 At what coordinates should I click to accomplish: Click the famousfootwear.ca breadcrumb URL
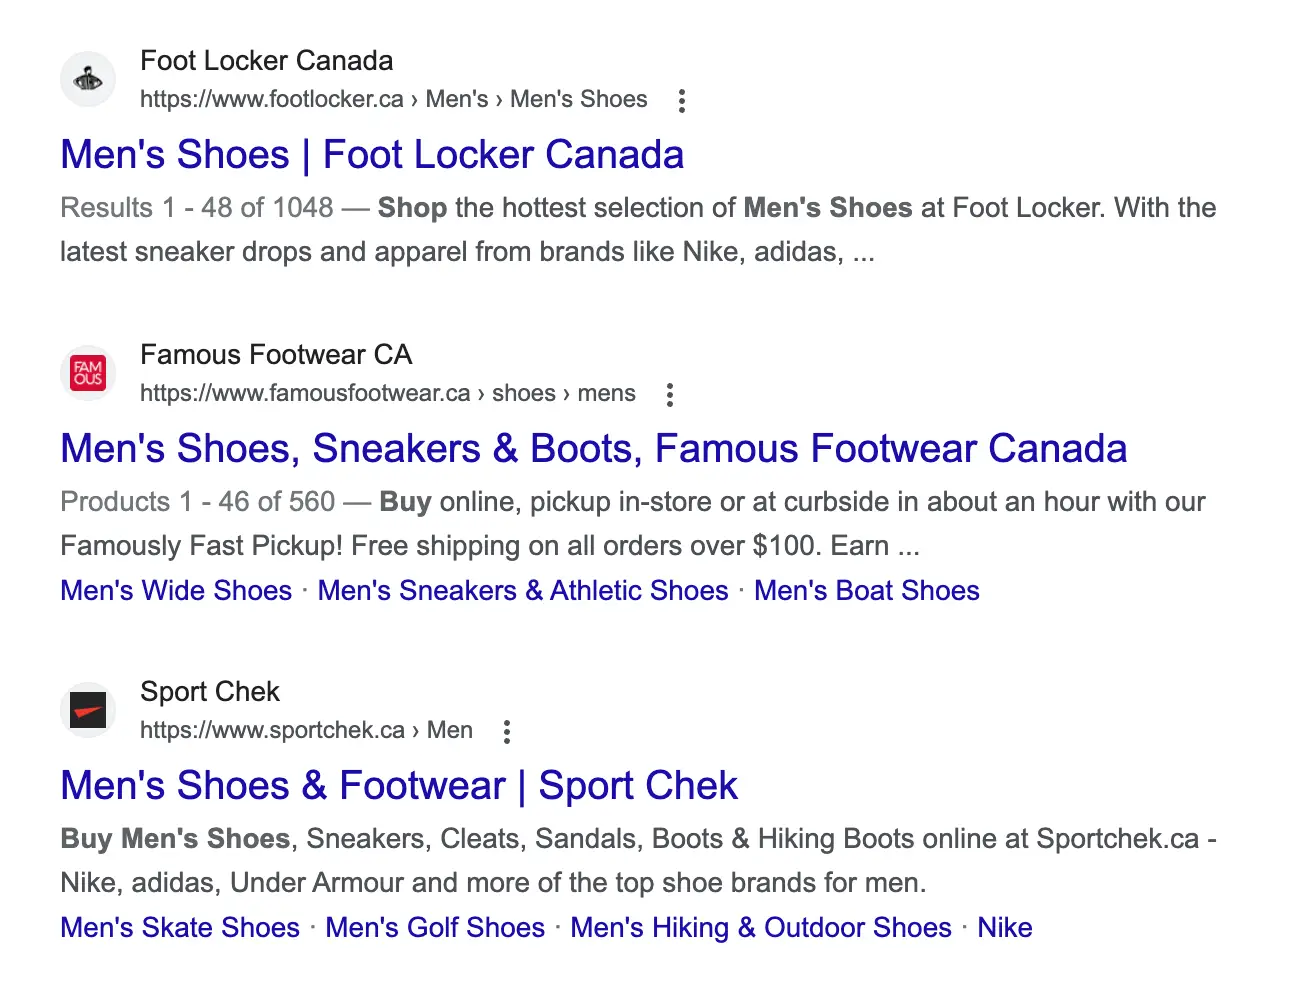point(388,393)
